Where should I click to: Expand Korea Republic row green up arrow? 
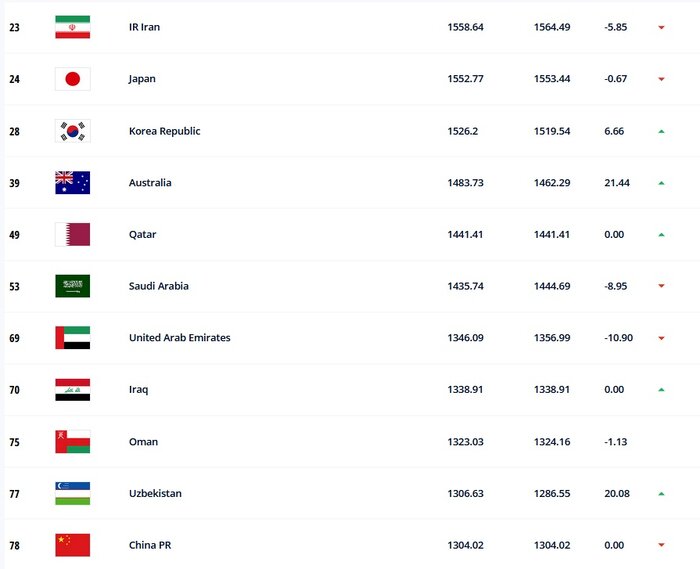(661, 131)
